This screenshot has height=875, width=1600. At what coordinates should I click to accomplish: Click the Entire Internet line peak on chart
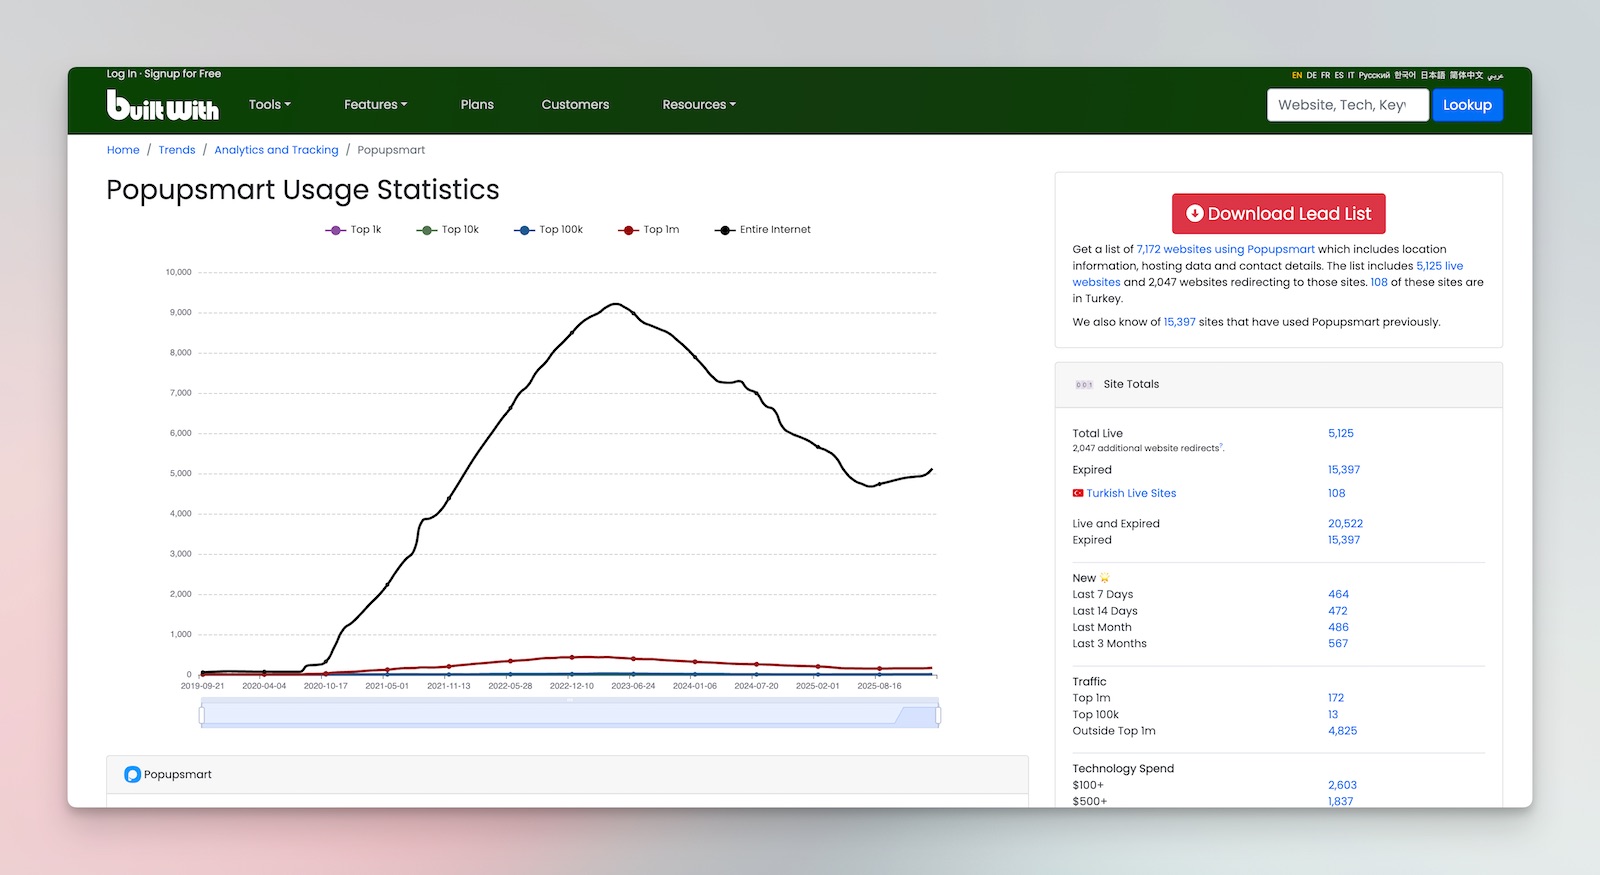tap(615, 304)
